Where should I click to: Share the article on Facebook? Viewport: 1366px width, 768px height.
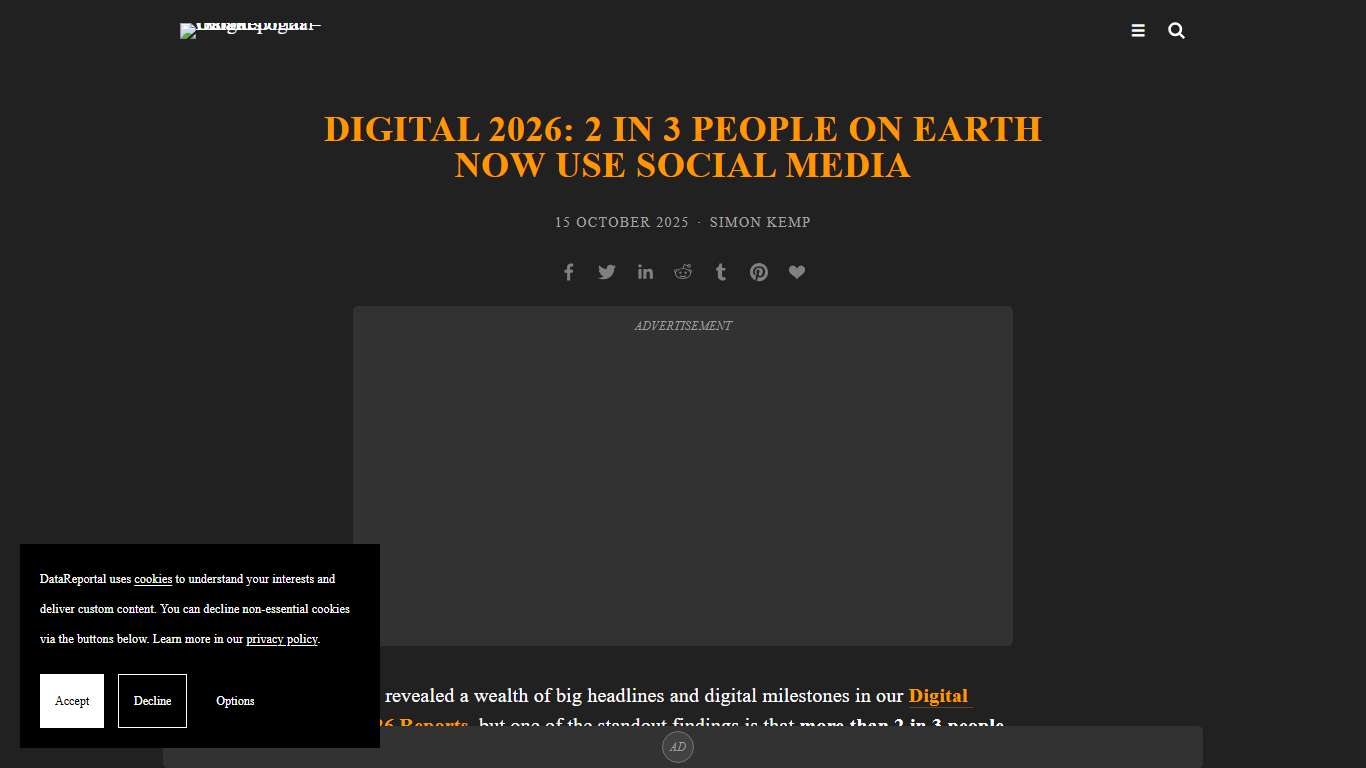coord(568,271)
